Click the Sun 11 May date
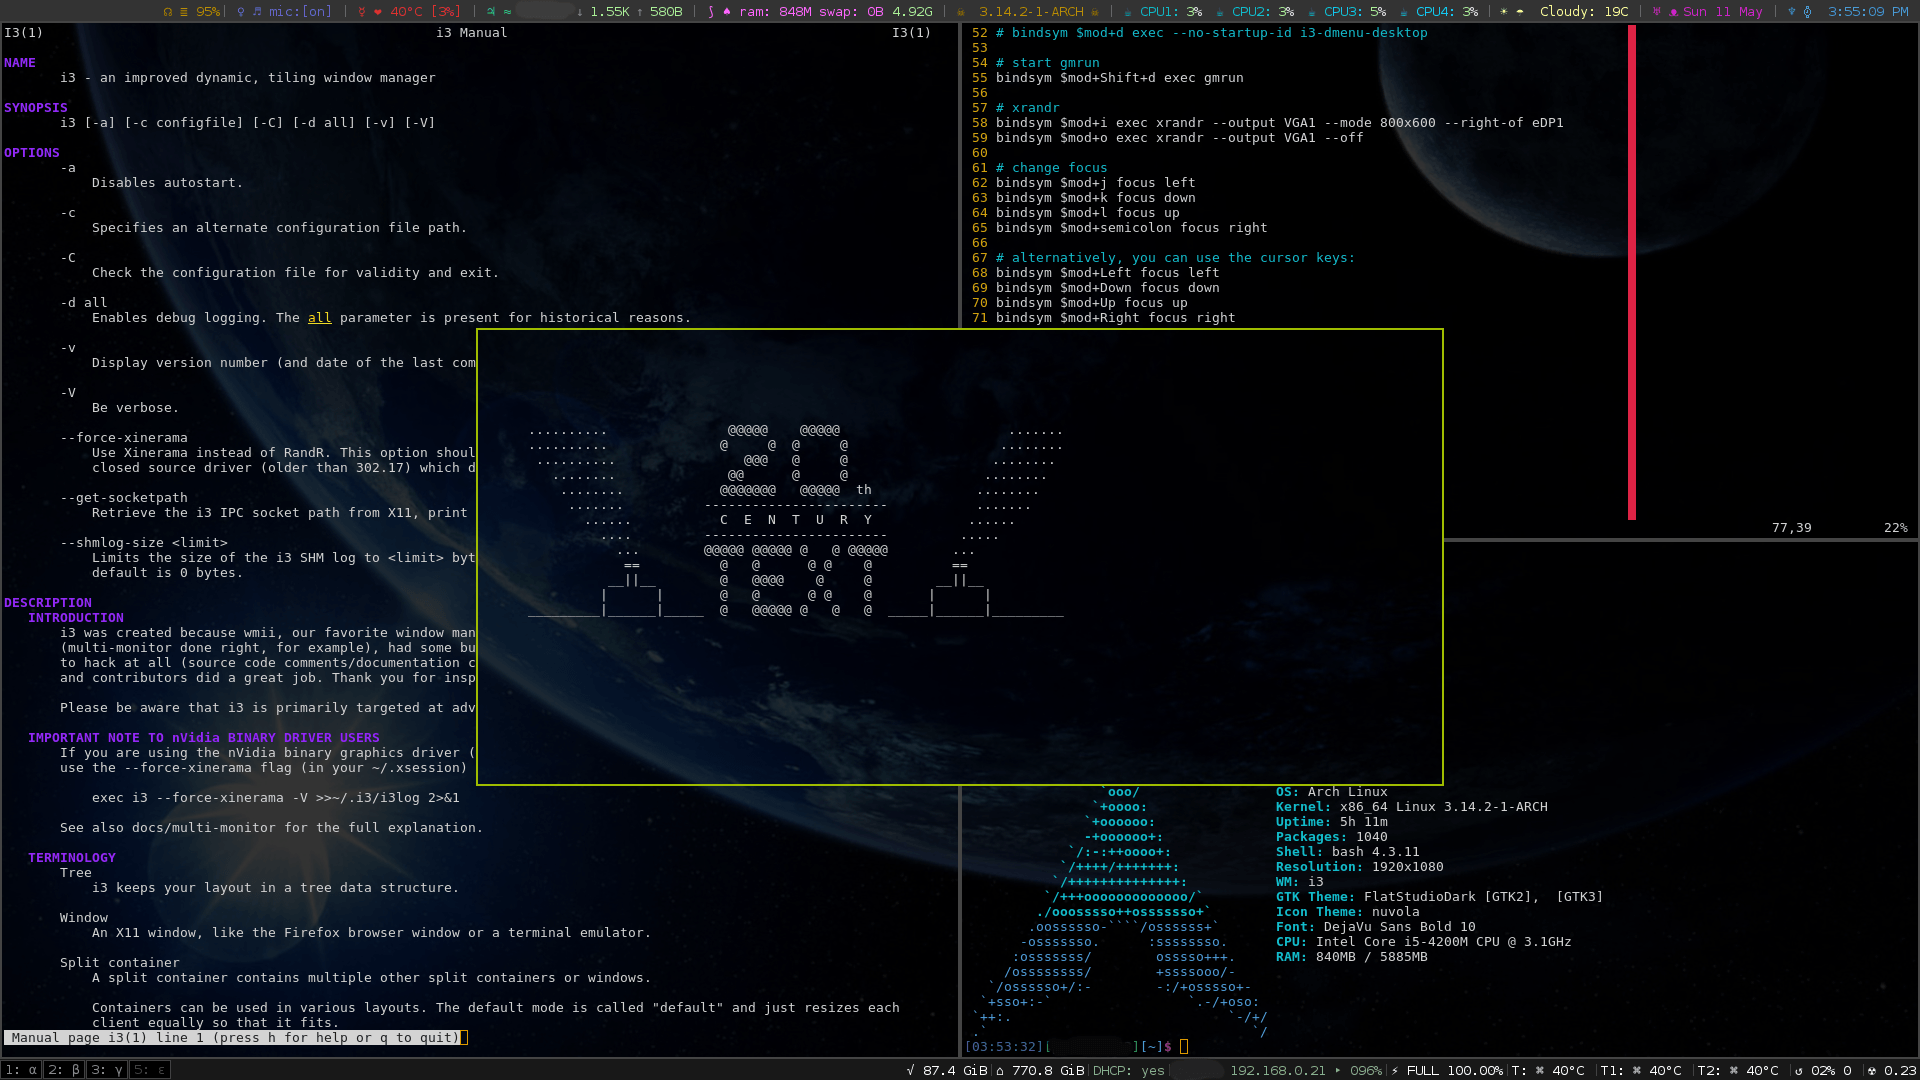The image size is (1920, 1080). 1722,12
